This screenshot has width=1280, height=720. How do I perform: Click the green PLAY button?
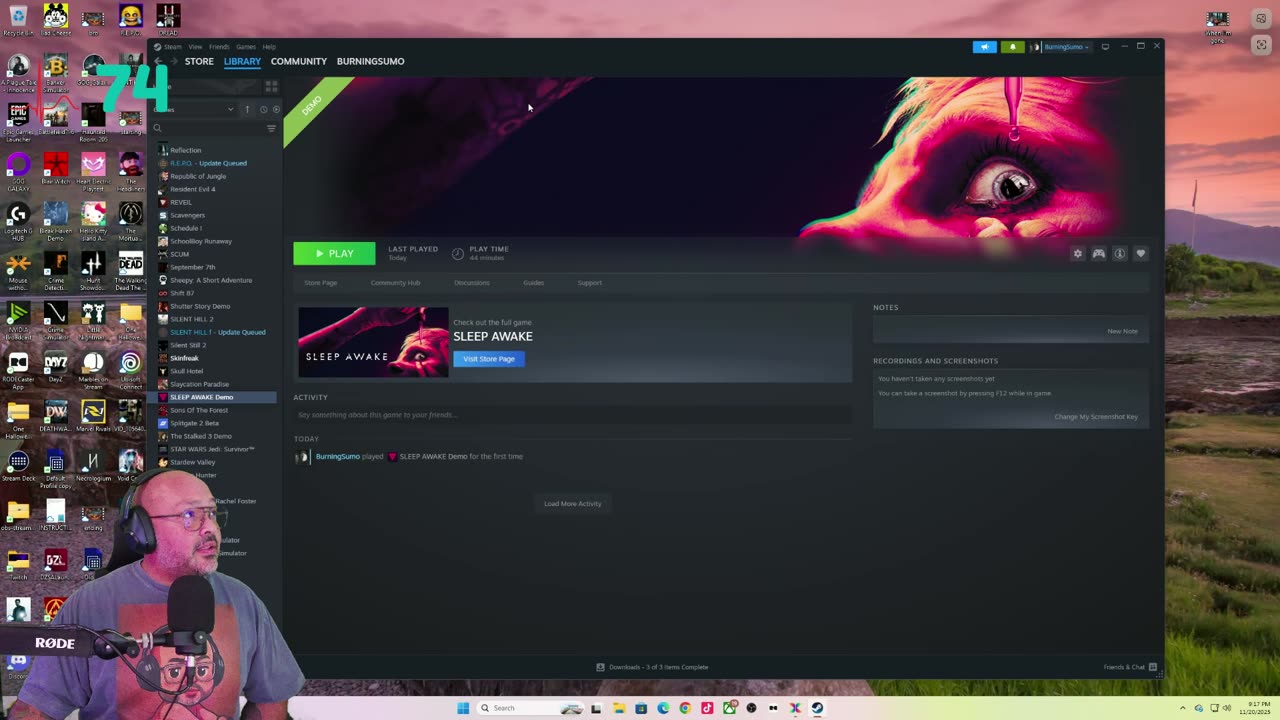tap(334, 254)
